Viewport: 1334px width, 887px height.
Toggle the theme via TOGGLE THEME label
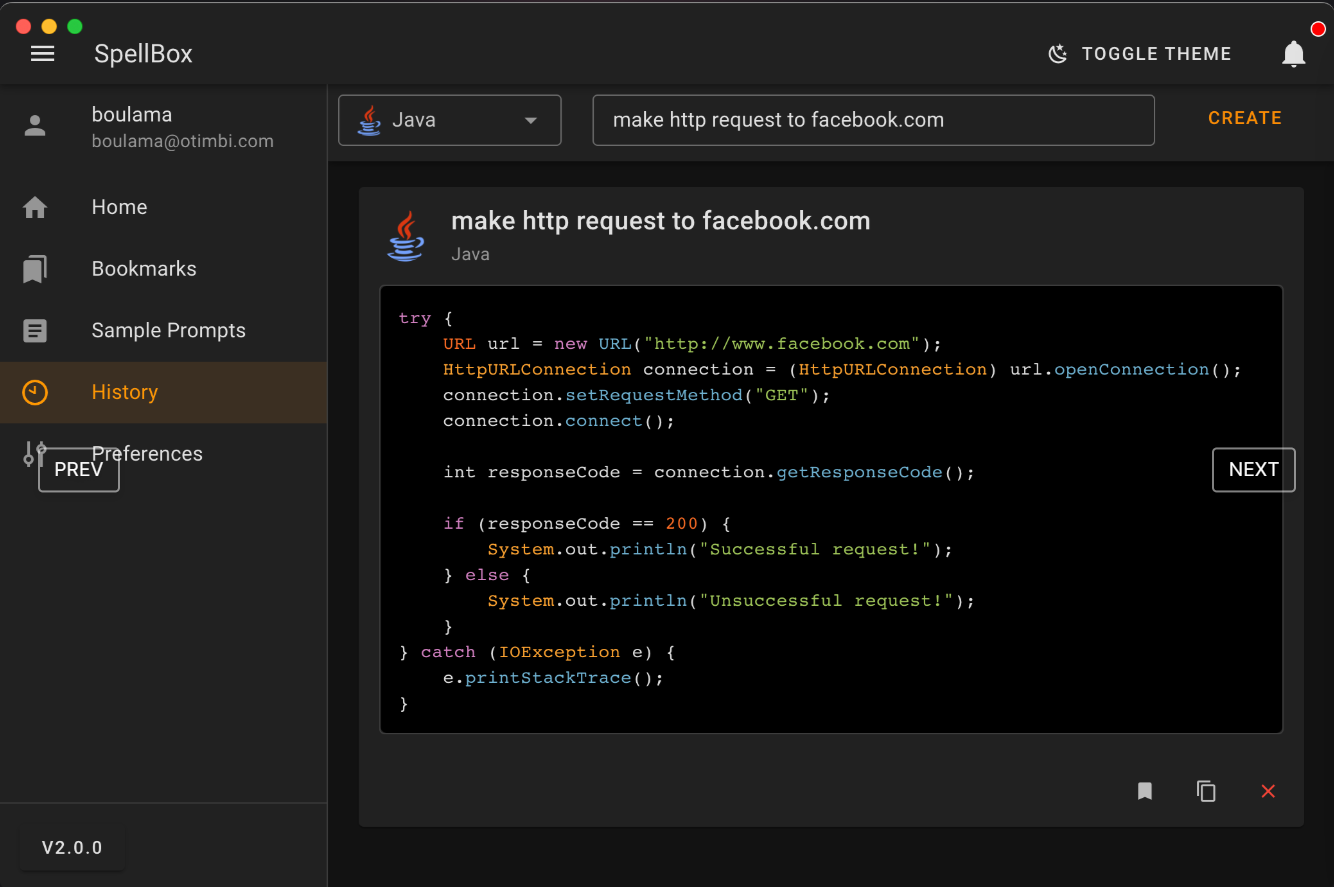point(1156,54)
